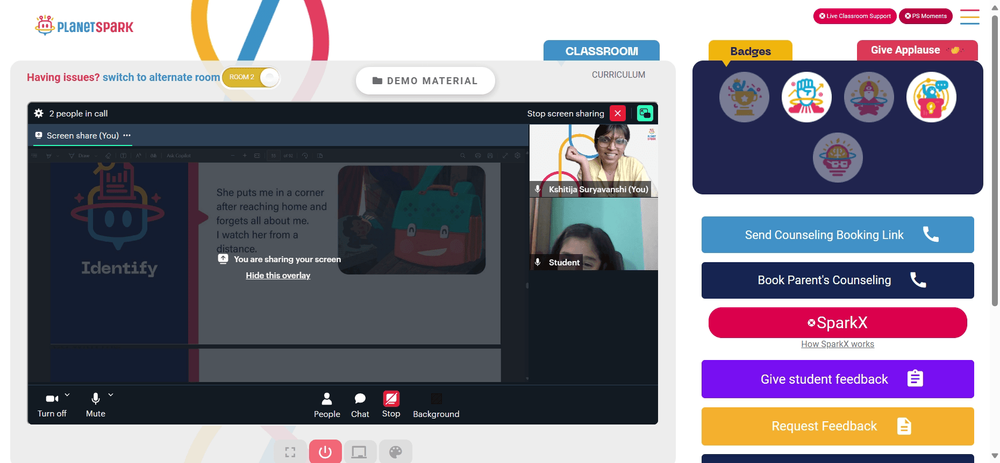Open the How SparkX works link

[837, 344]
